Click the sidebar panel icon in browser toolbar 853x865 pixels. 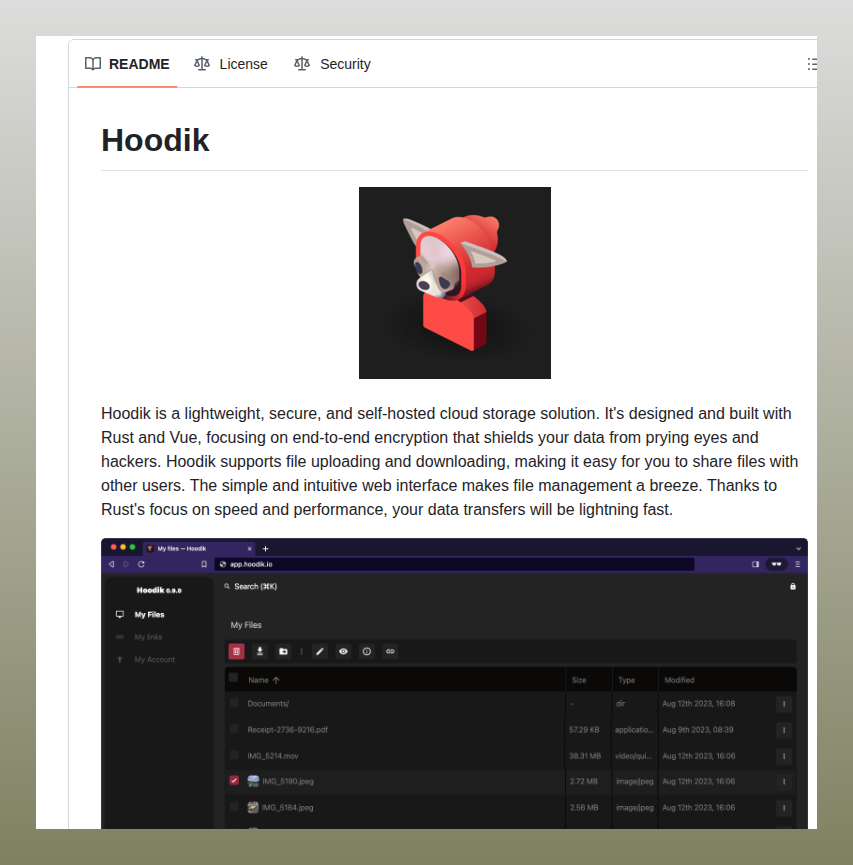pos(755,564)
